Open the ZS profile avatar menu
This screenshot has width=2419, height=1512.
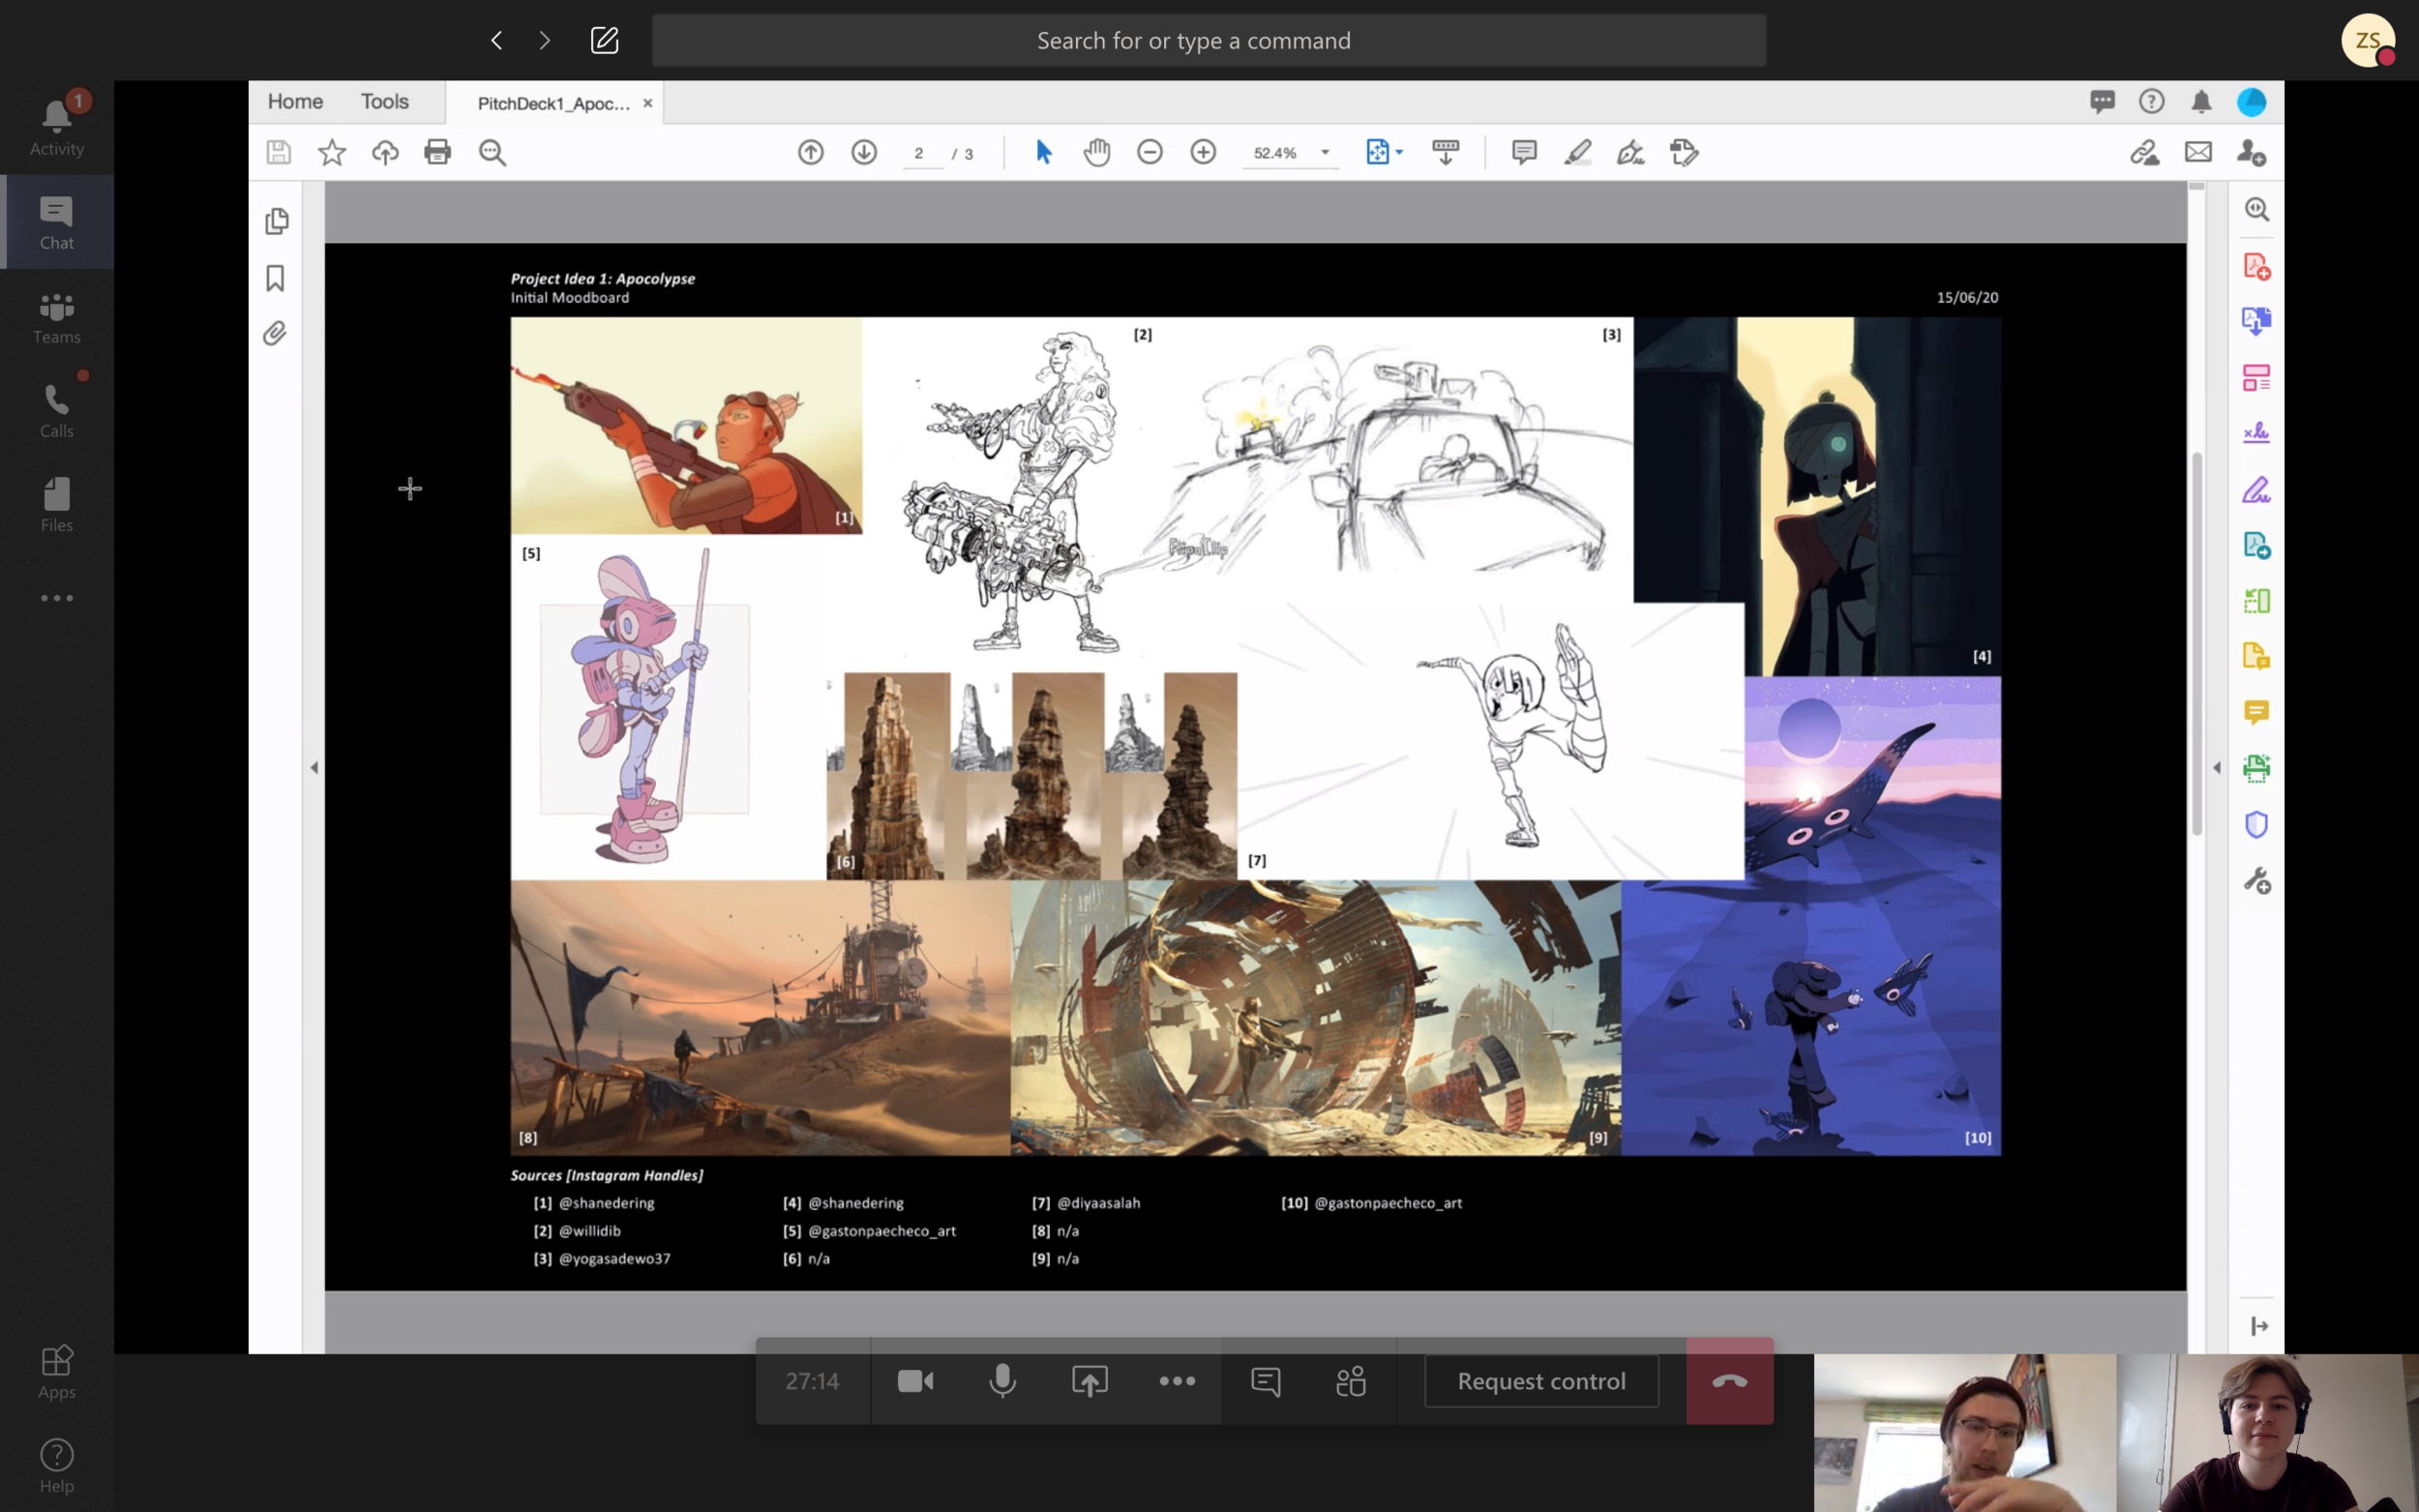pos(2367,40)
